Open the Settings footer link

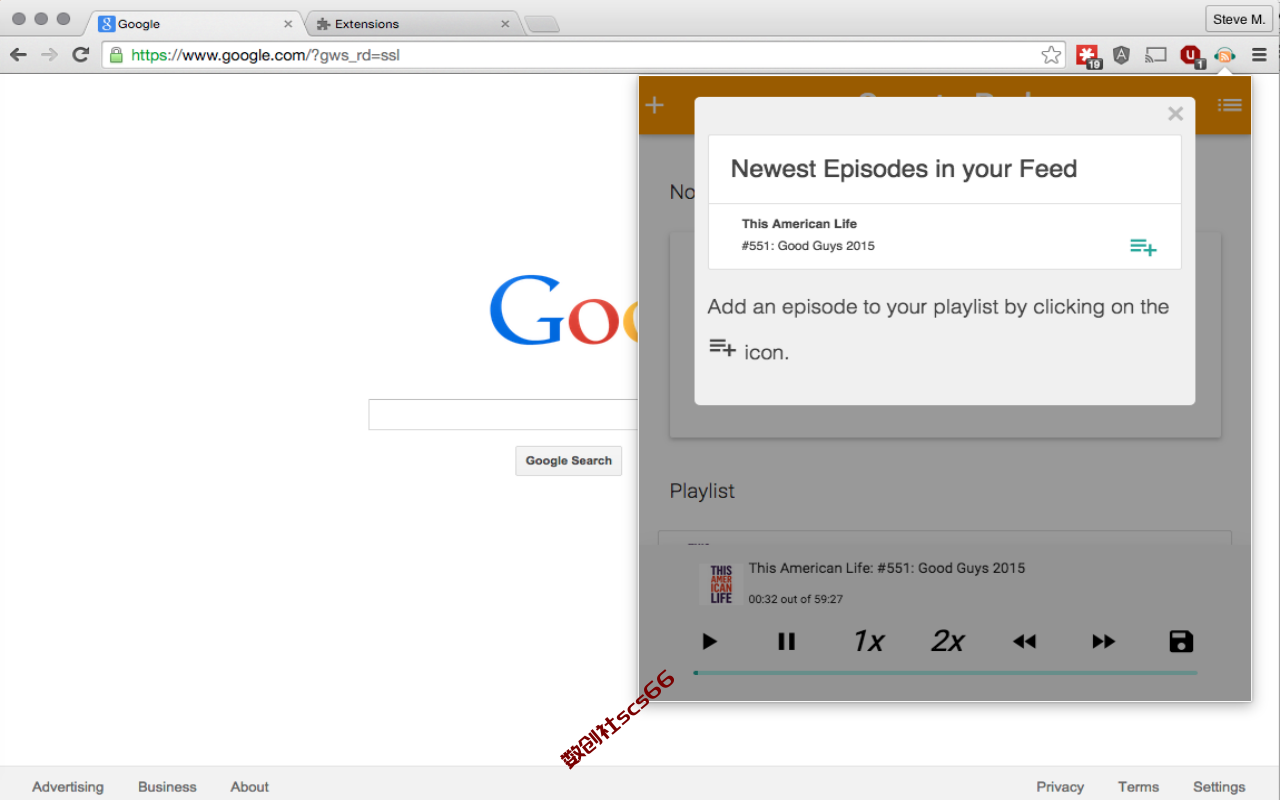click(x=1219, y=787)
